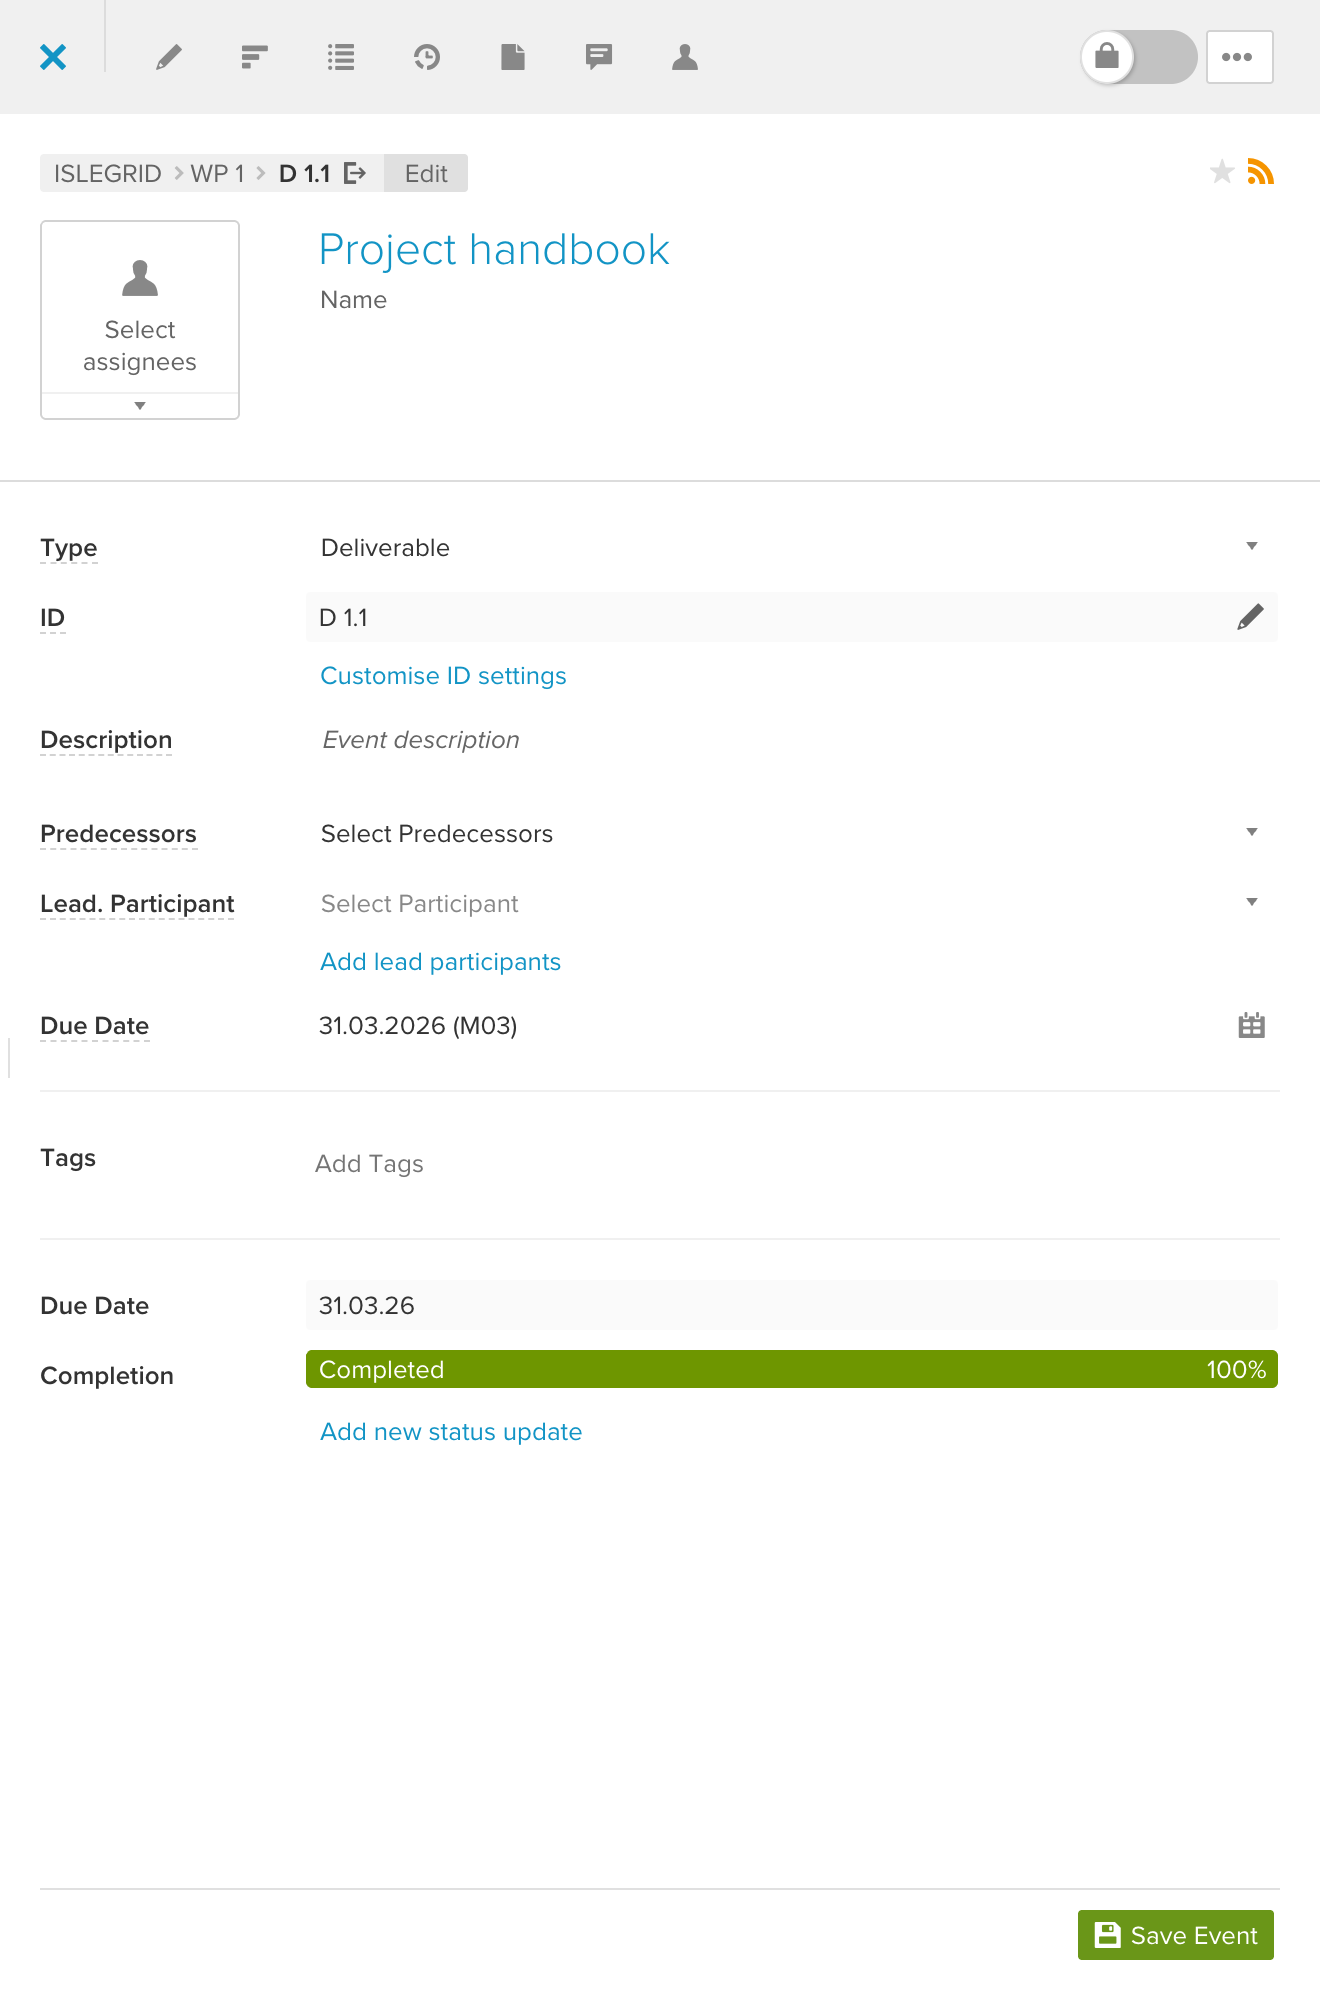1320x2000 pixels.
Task: Subscribe via the orange RSS feed icon
Action: click(x=1261, y=172)
